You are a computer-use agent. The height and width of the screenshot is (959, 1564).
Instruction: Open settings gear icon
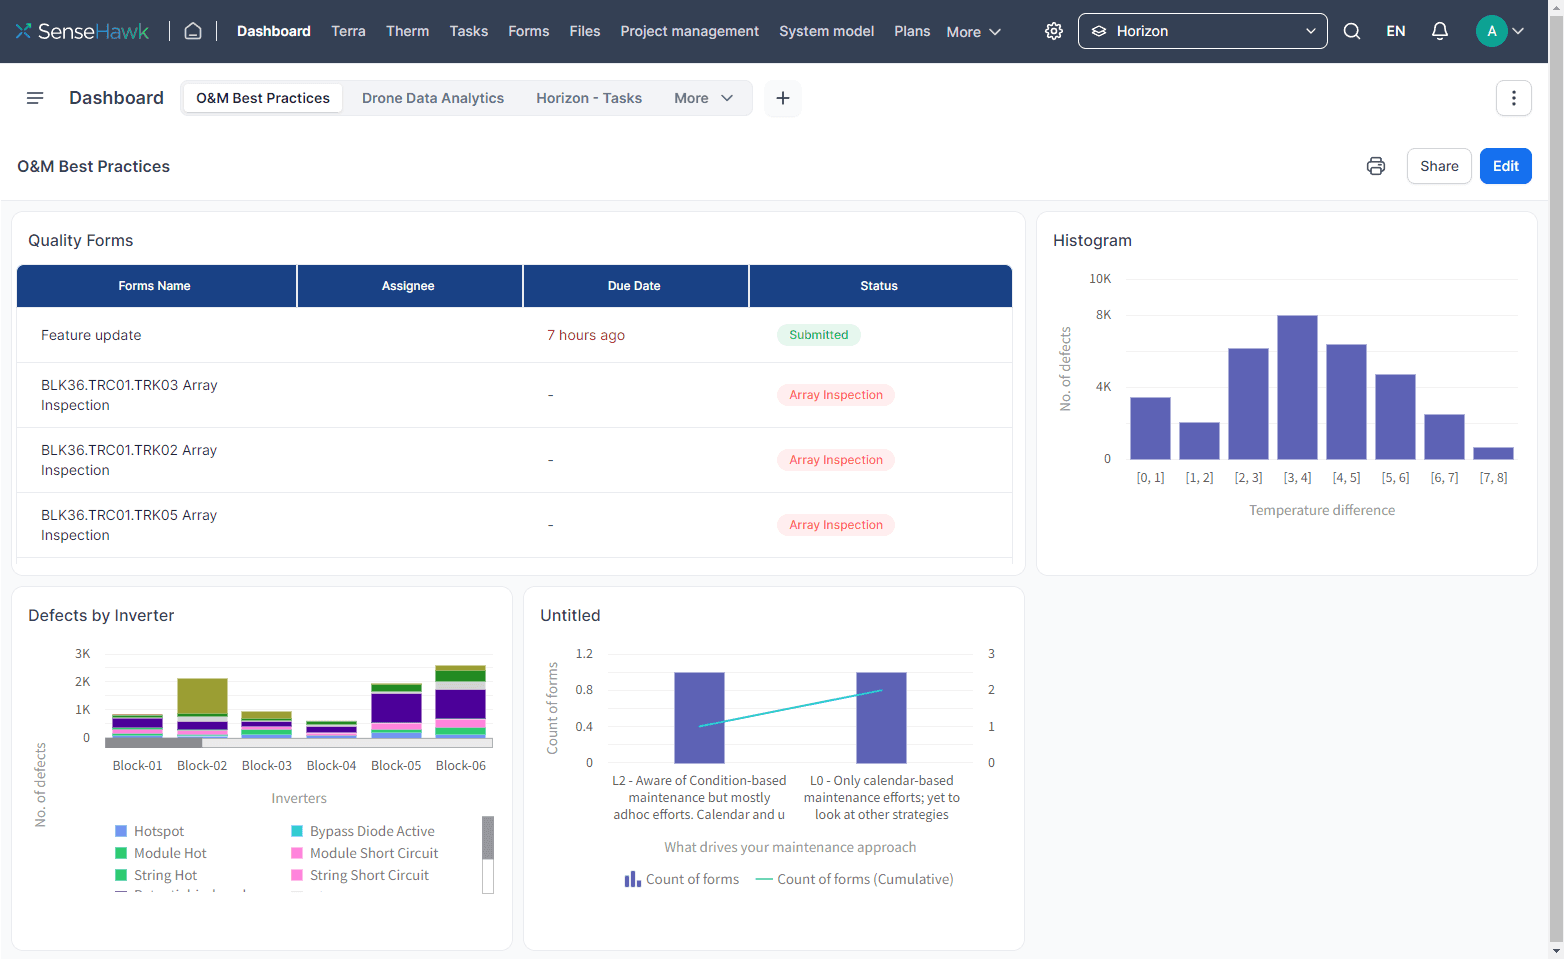tap(1054, 31)
